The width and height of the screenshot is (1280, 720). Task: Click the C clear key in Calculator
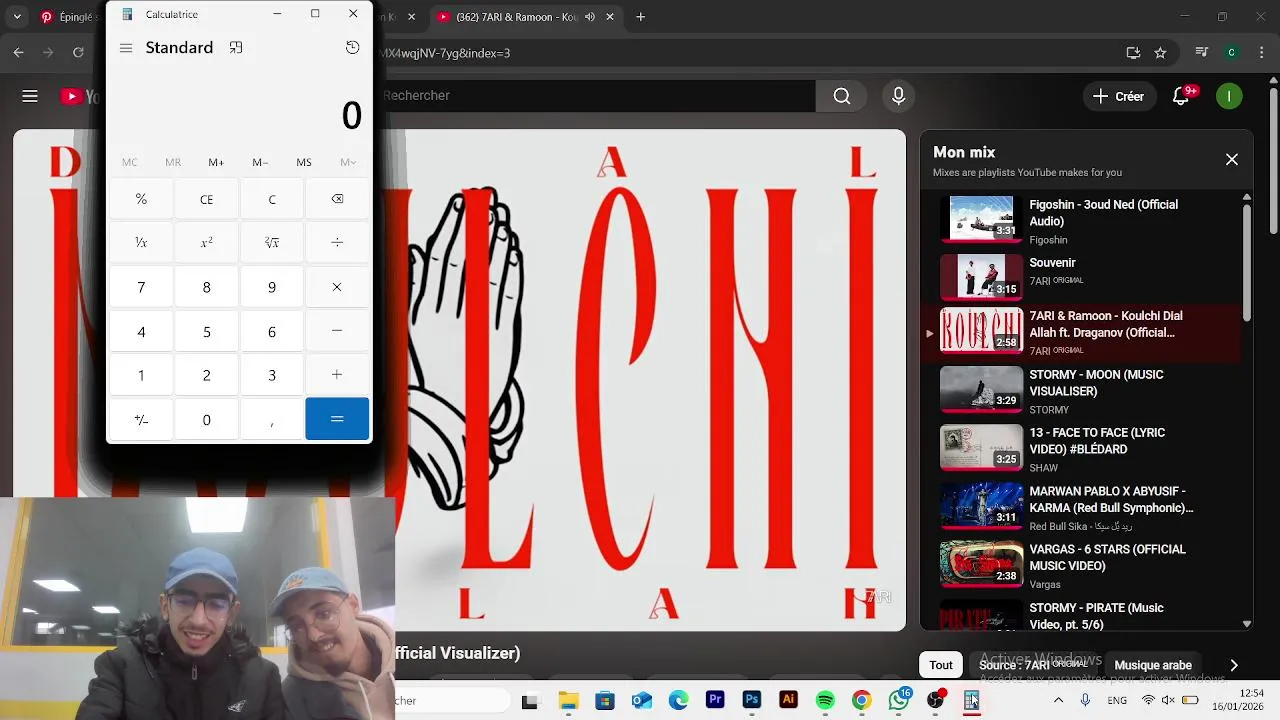click(x=272, y=199)
